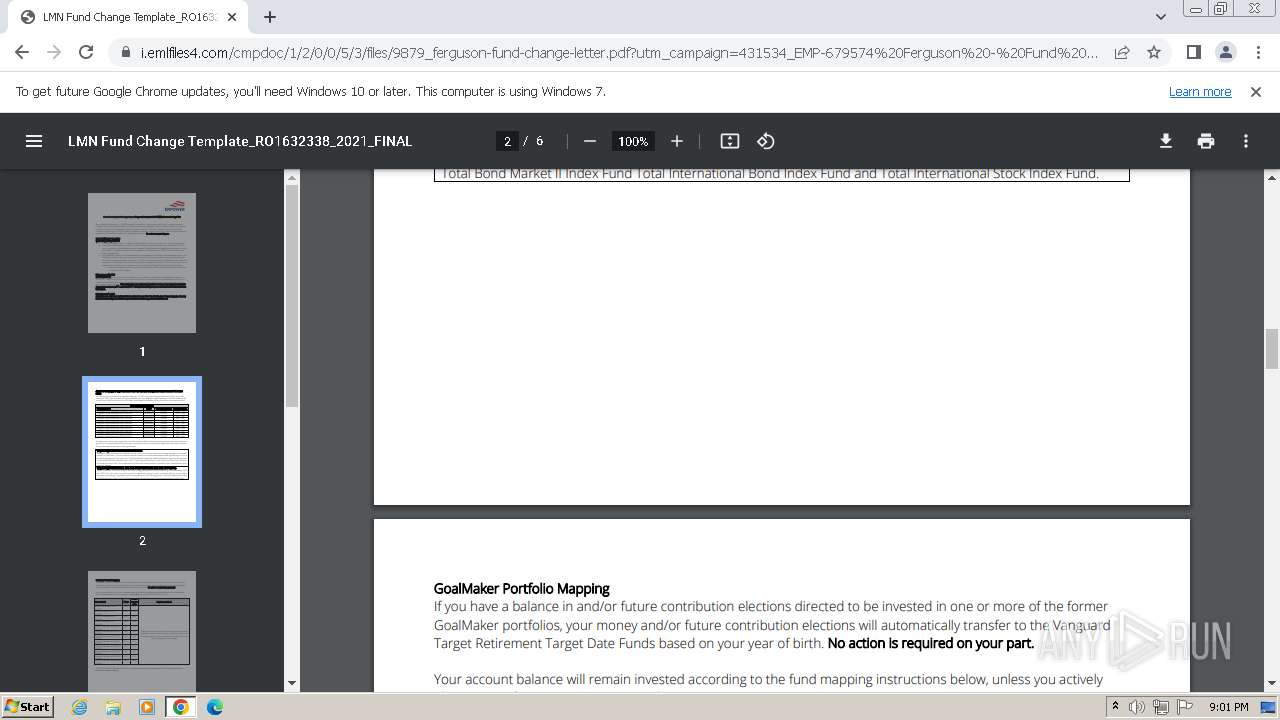Click the document title in PDF toolbar

click(240, 141)
